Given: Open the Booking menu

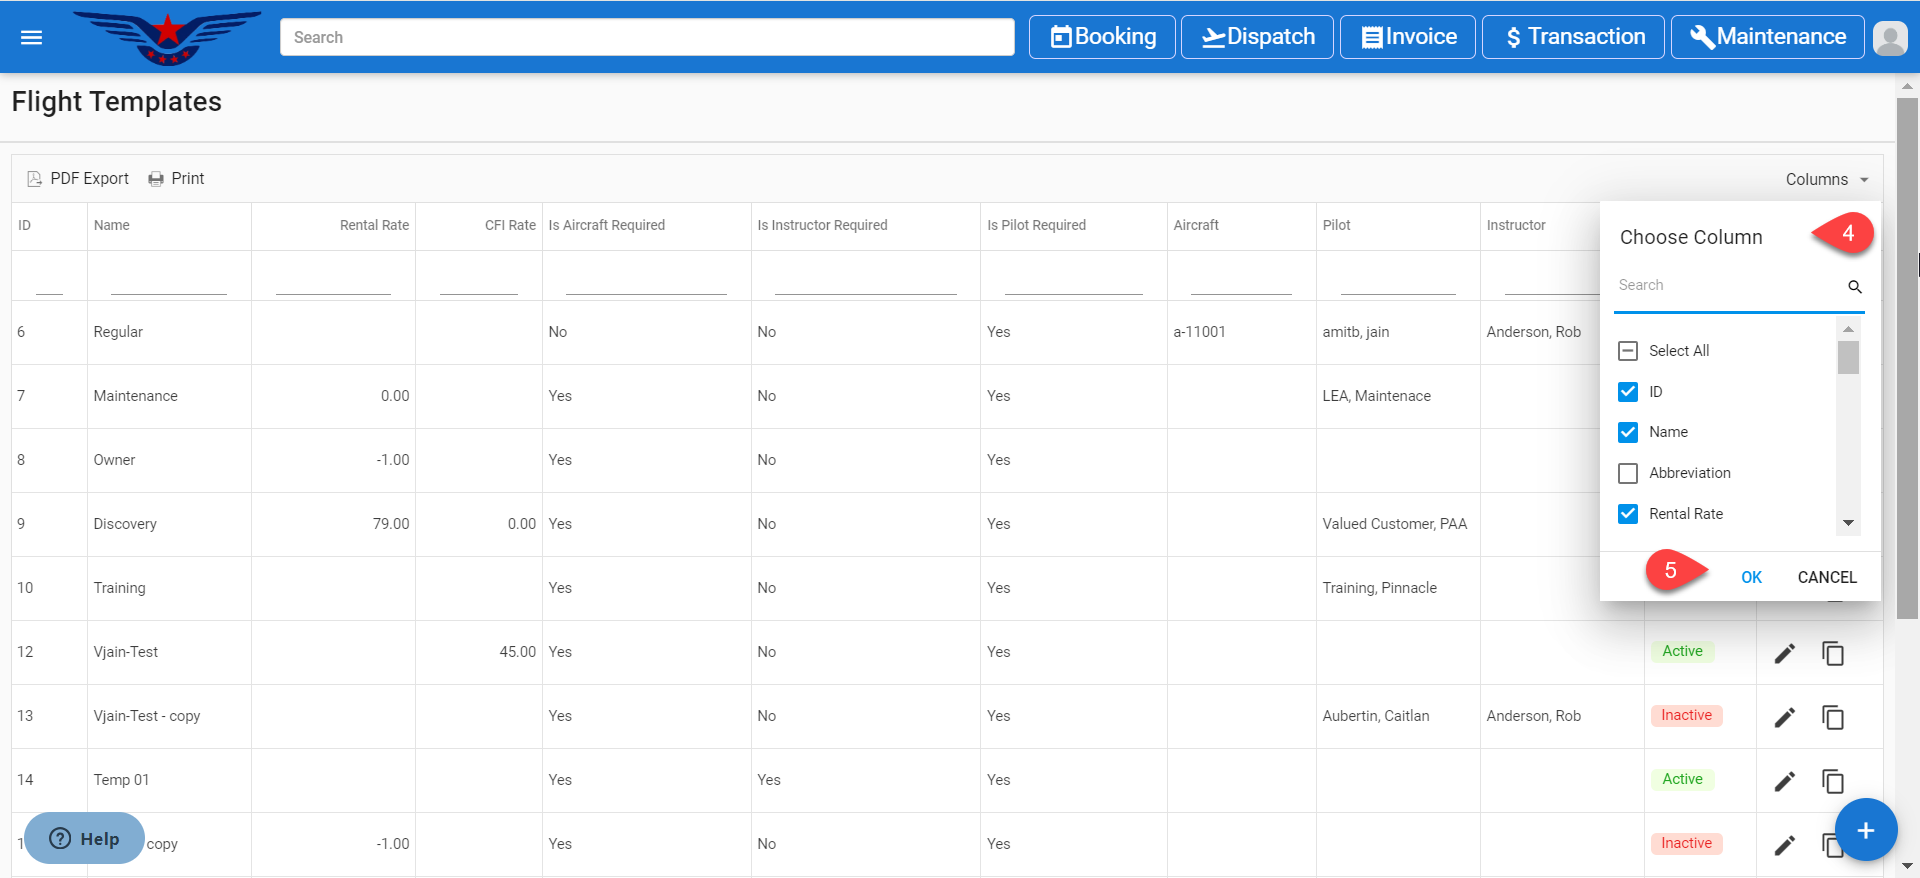Looking at the screenshot, I should point(1102,37).
